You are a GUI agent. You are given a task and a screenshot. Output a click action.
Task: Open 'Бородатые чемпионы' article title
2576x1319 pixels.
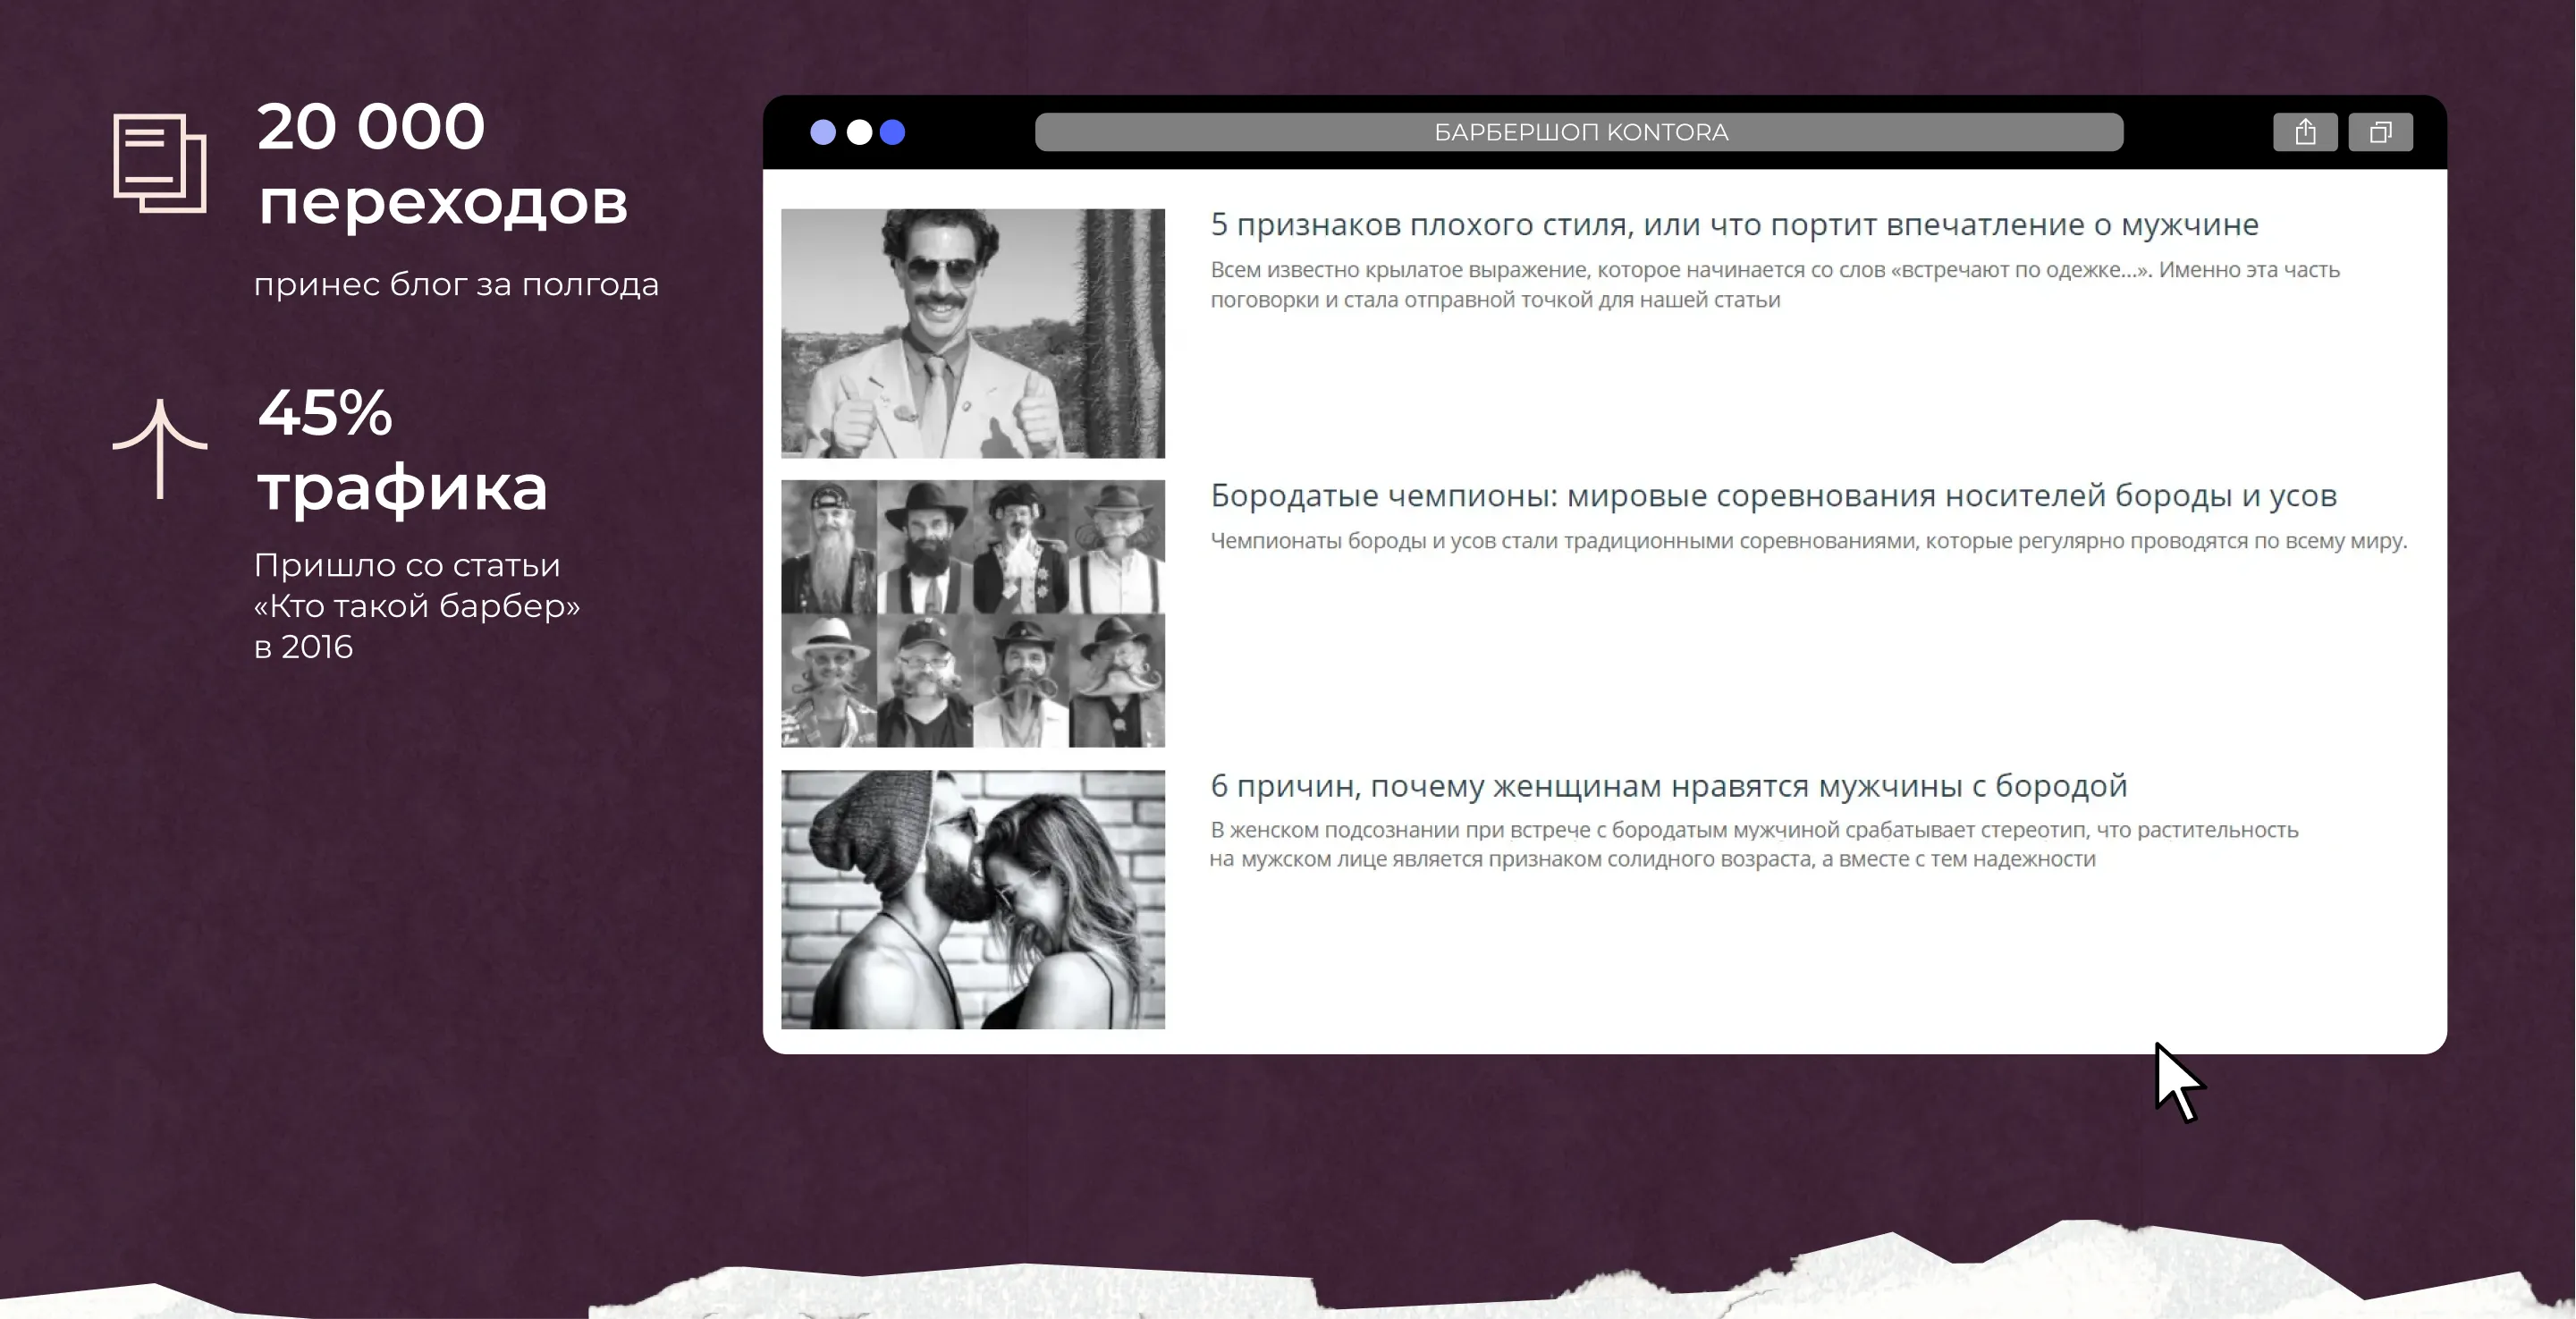pyautogui.click(x=1773, y=496)
